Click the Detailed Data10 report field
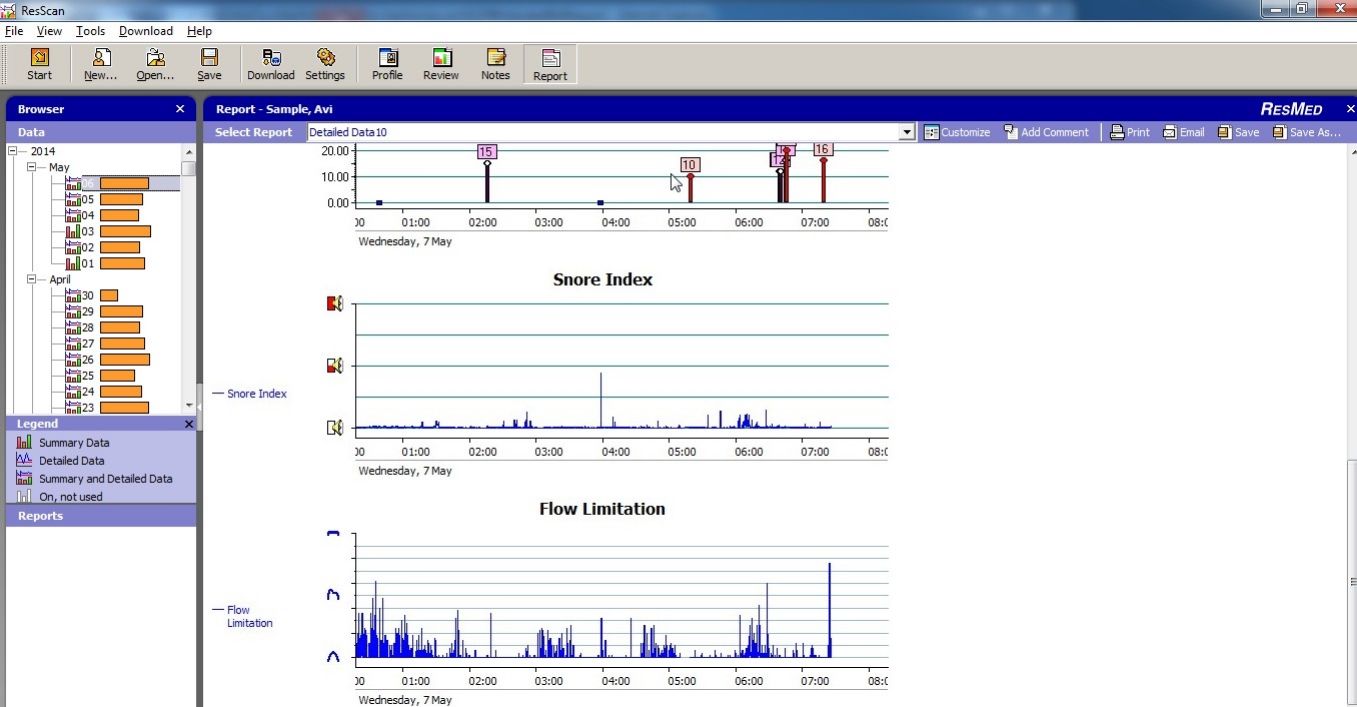Image resolution: width=1357 pixels, height=707 pixels. click(x=603, y=132)
